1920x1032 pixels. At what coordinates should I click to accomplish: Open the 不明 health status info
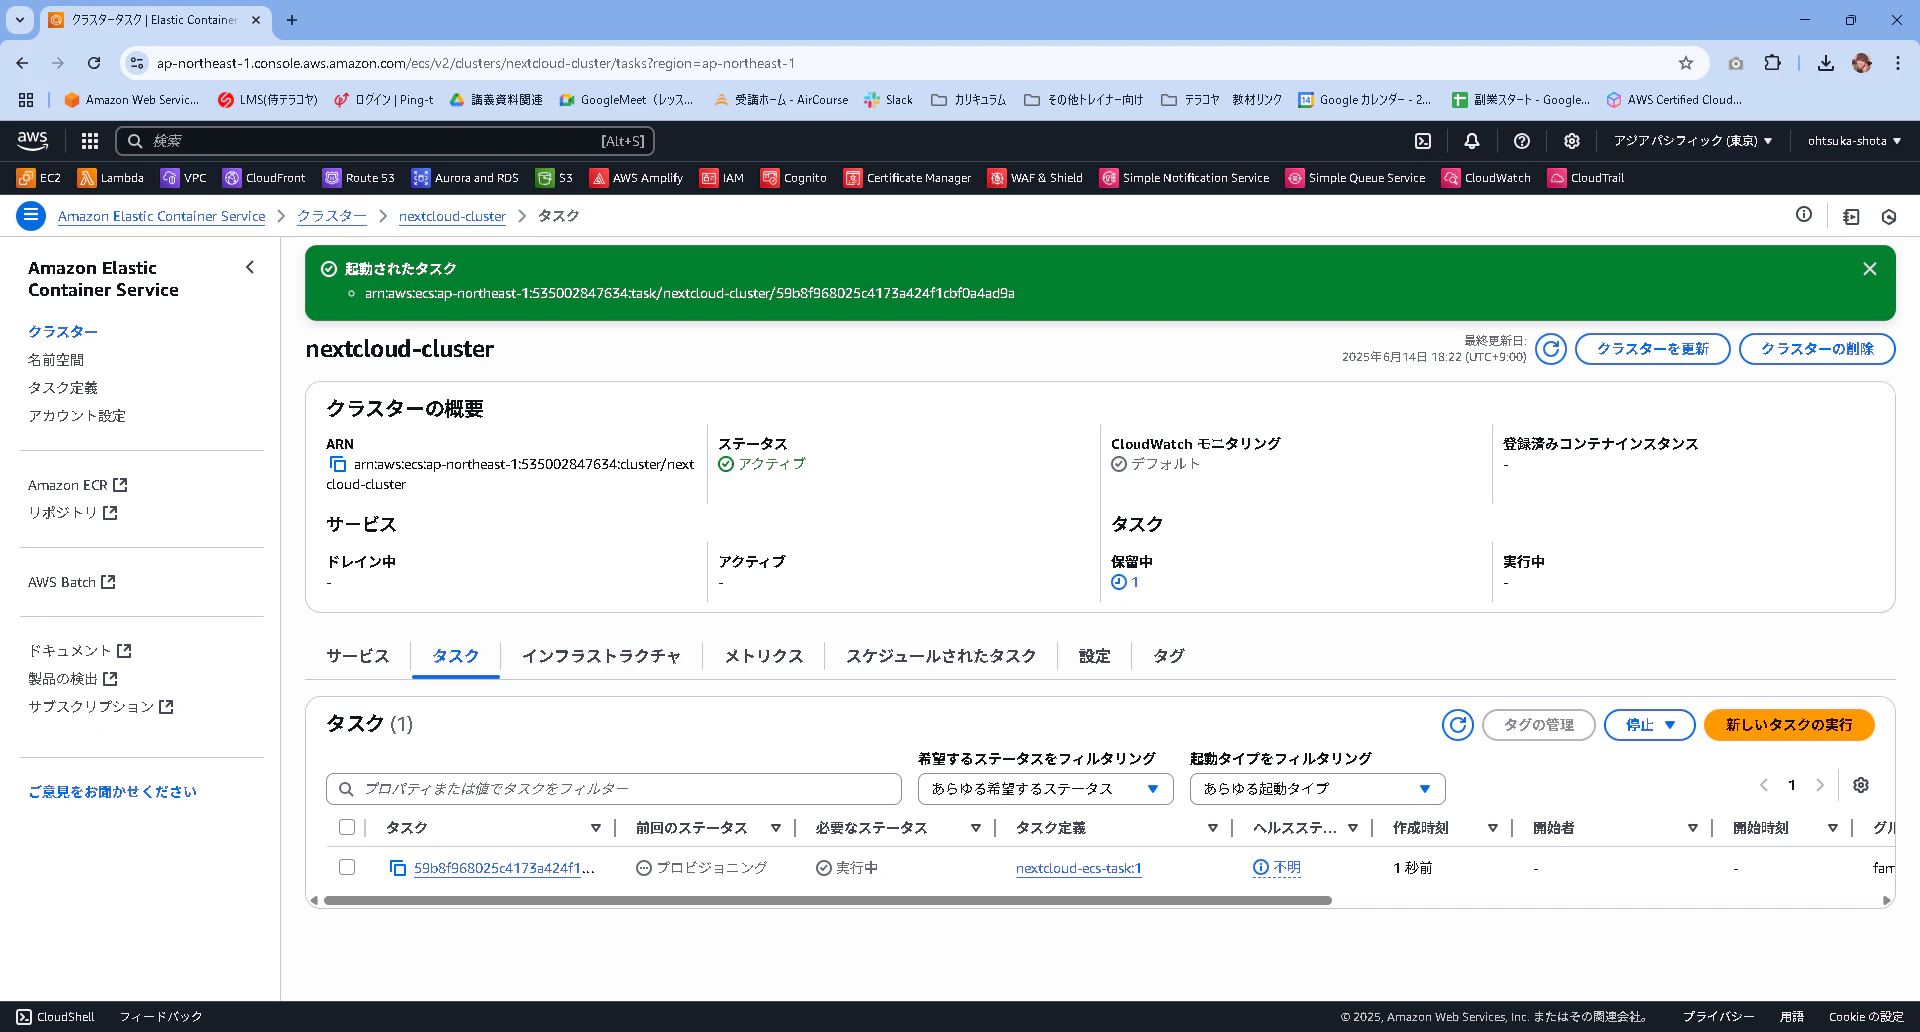1277,868
